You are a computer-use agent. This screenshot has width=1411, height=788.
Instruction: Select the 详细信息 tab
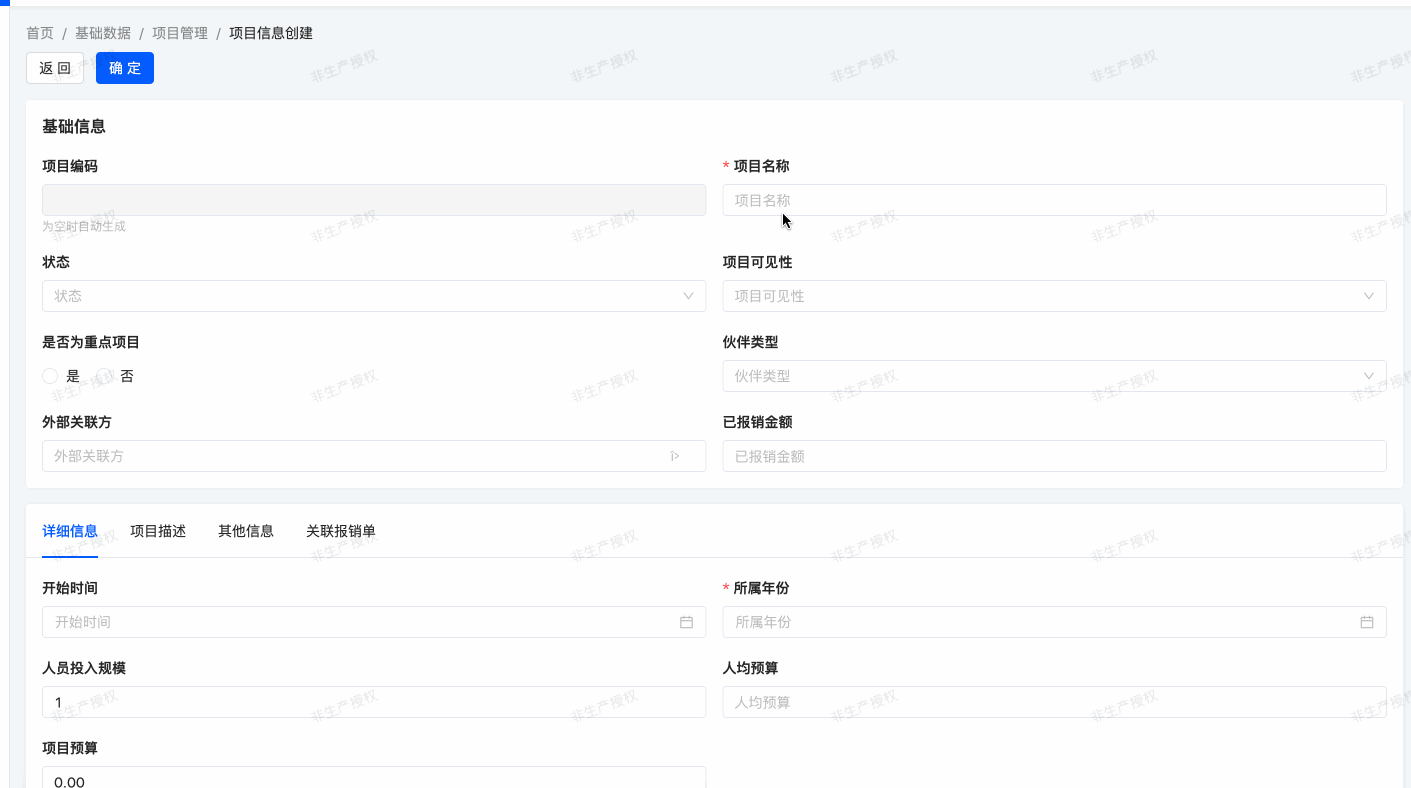point(70,531)
